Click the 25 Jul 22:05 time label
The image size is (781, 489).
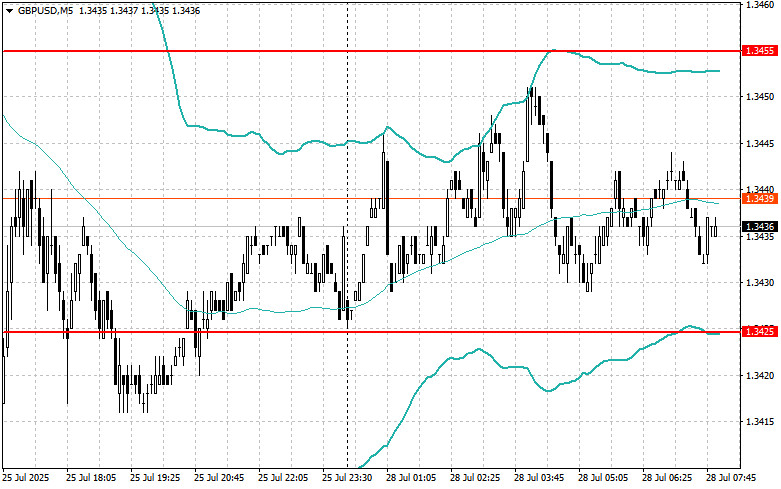(283, 478)
